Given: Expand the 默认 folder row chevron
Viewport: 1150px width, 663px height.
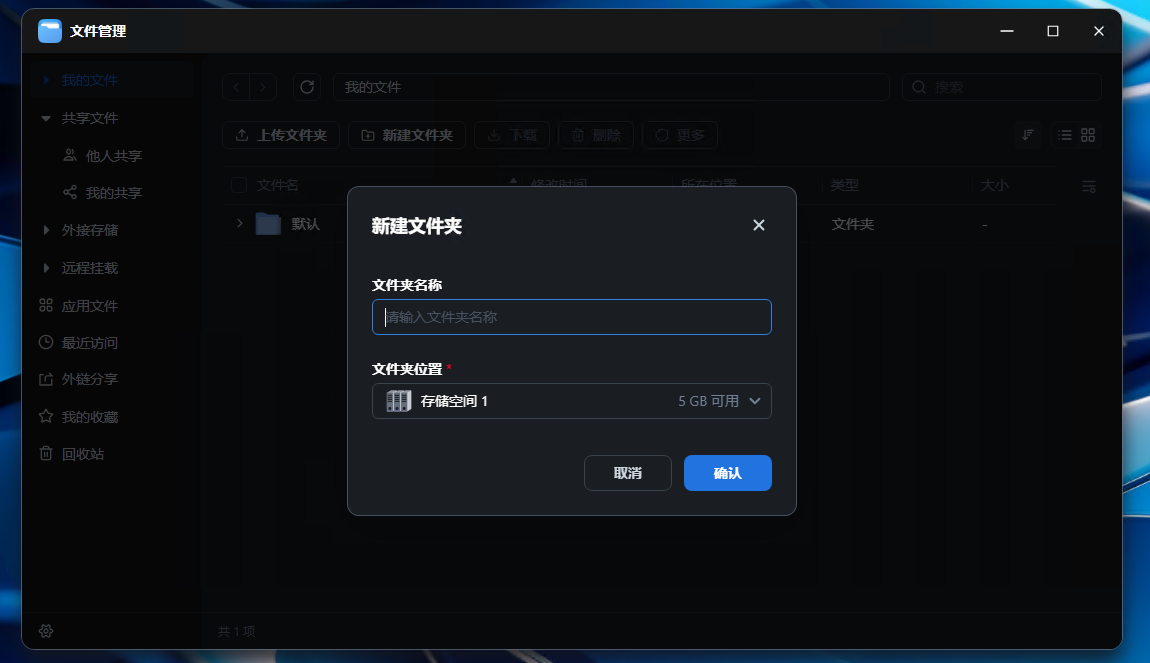Looking at the screenshot, I should coord(239,223).
